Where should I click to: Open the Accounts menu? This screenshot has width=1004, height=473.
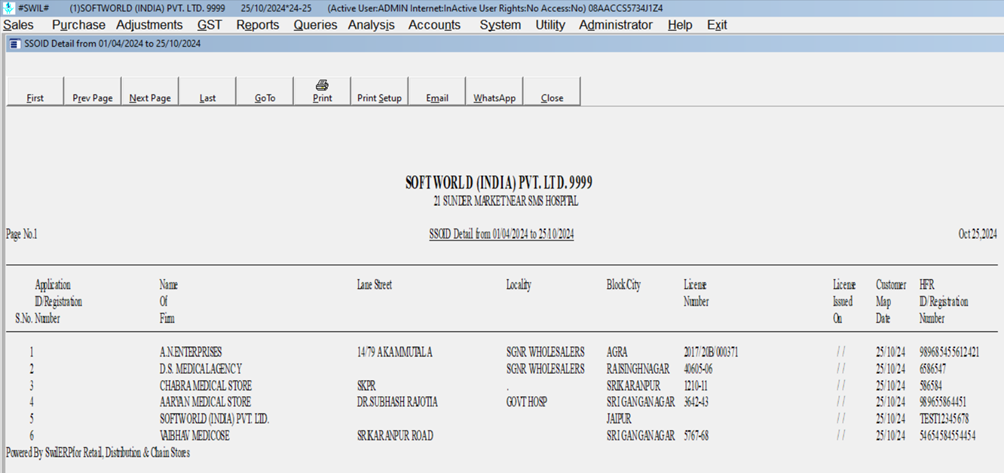point(434,25)
